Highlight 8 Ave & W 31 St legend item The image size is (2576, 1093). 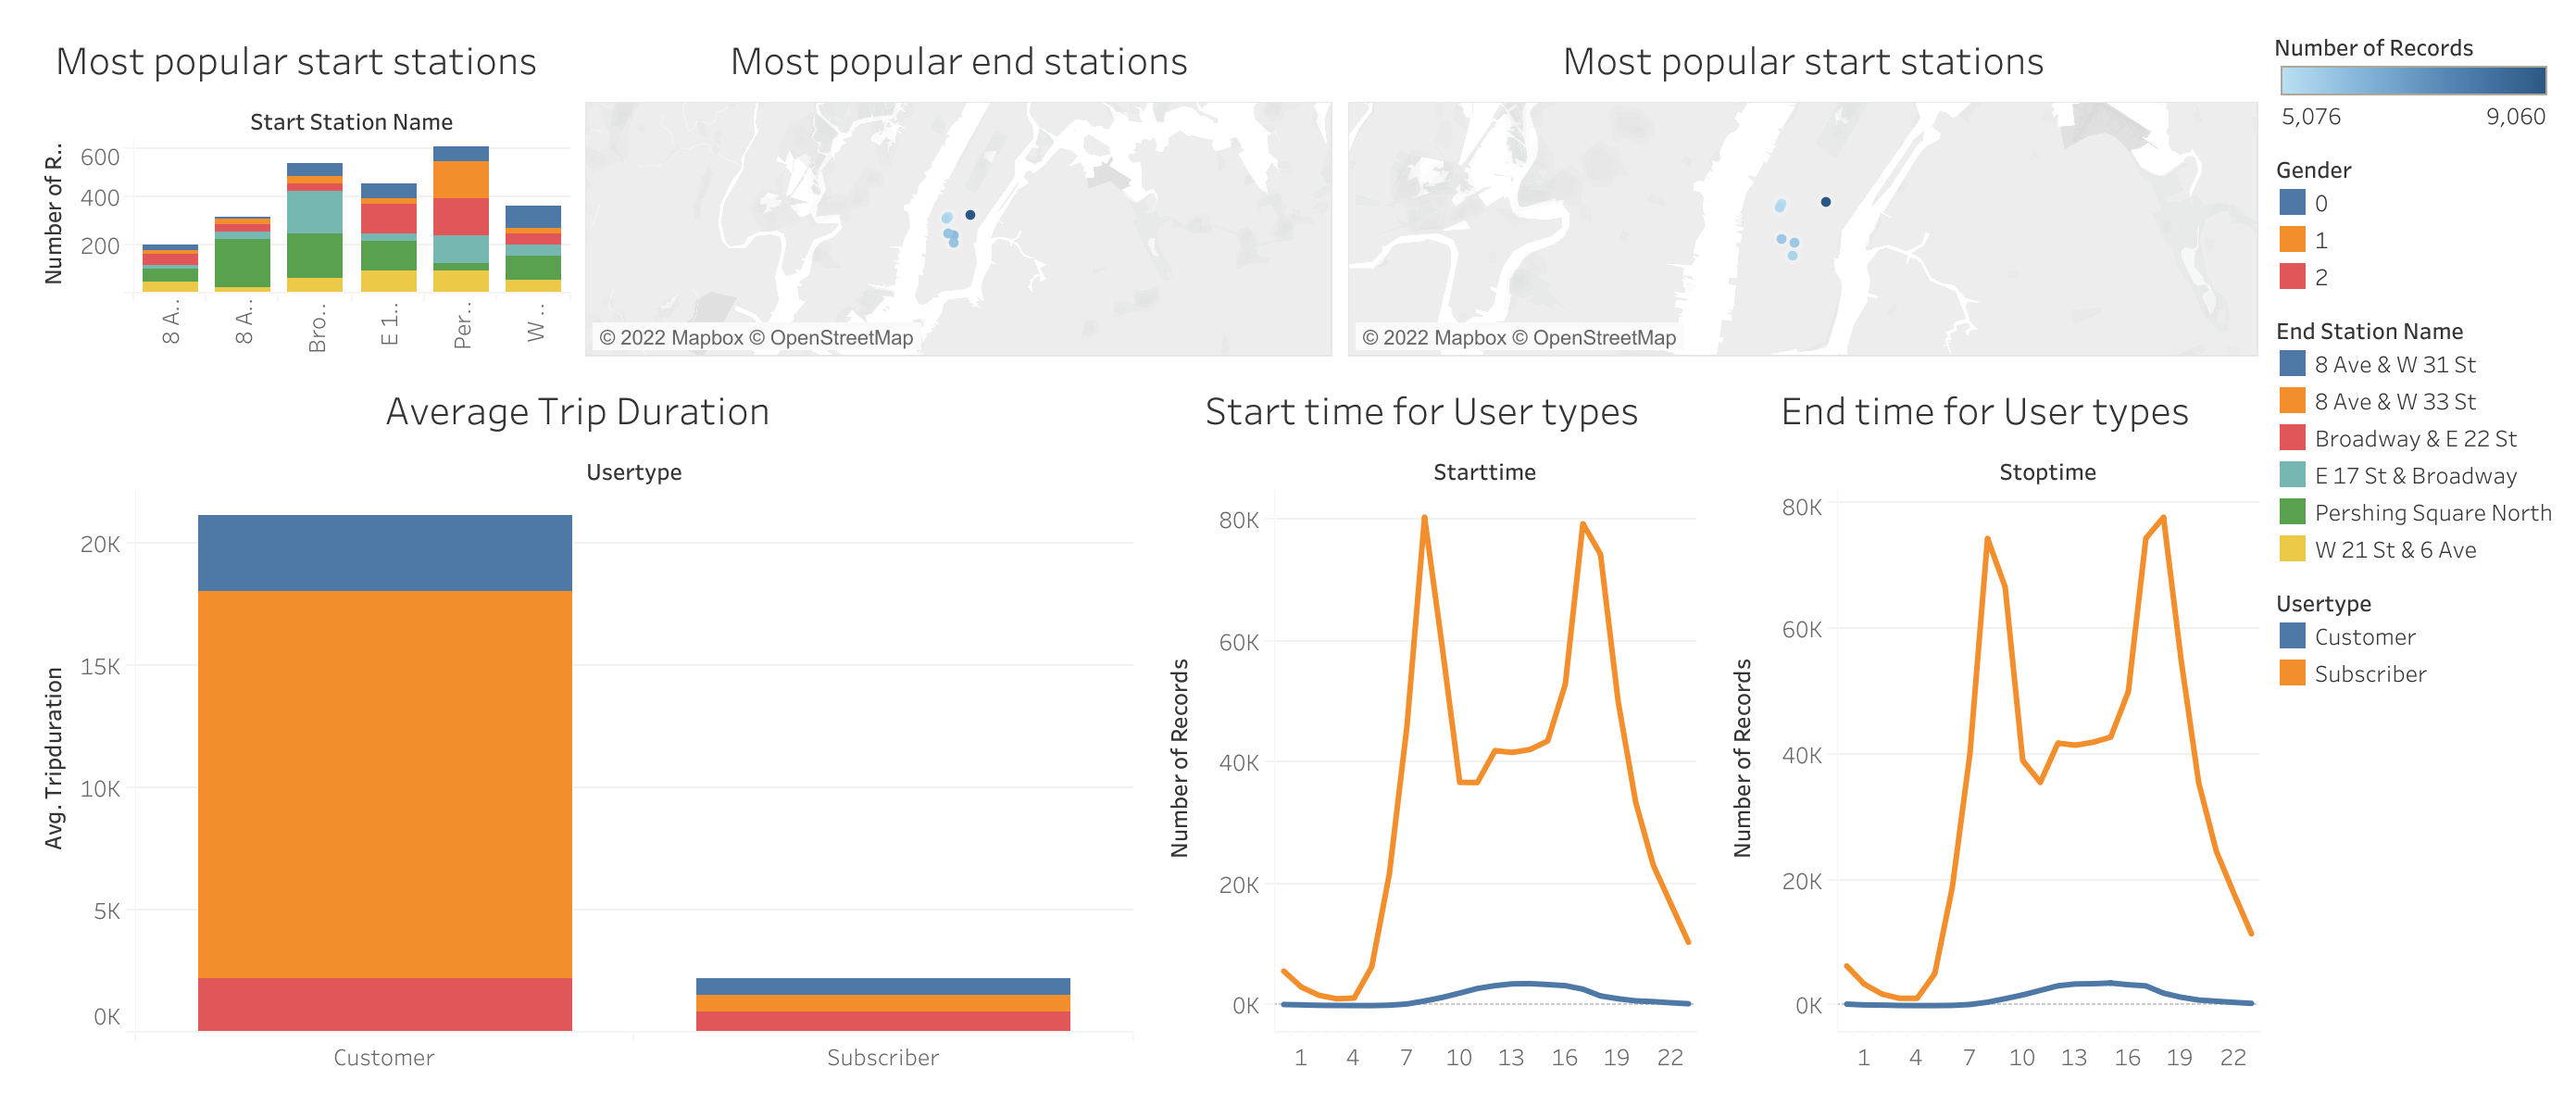(2394, 365)
